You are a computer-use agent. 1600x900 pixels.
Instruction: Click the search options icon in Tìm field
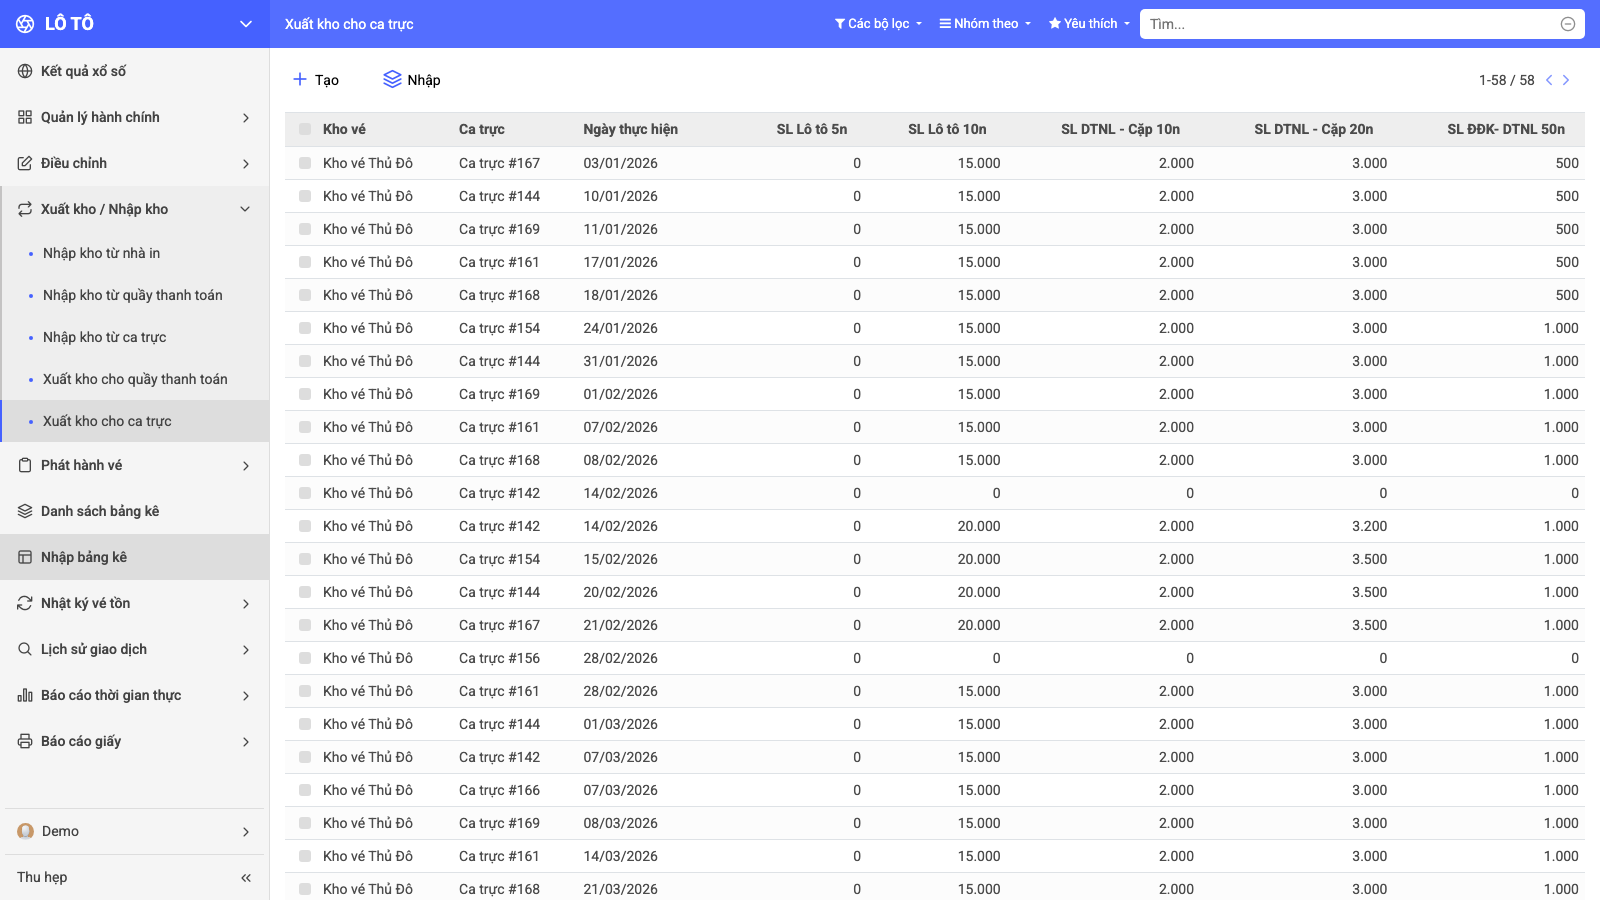click(x=1568, y=24)
